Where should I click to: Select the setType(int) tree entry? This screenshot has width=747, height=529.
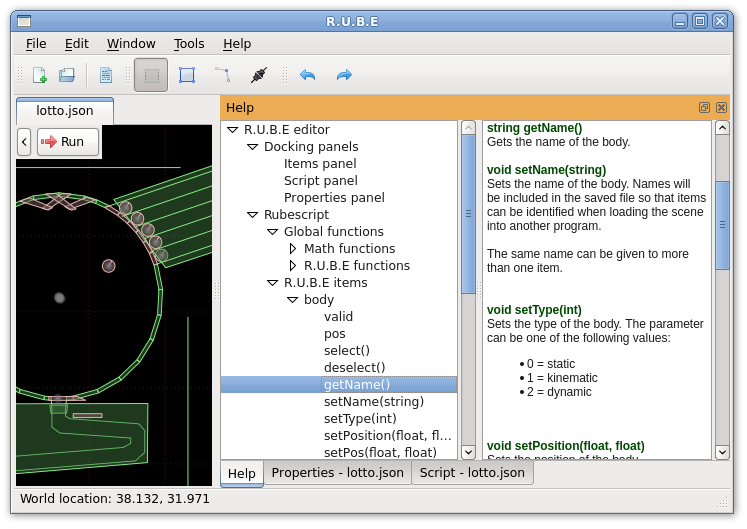[x=360, y=419]
